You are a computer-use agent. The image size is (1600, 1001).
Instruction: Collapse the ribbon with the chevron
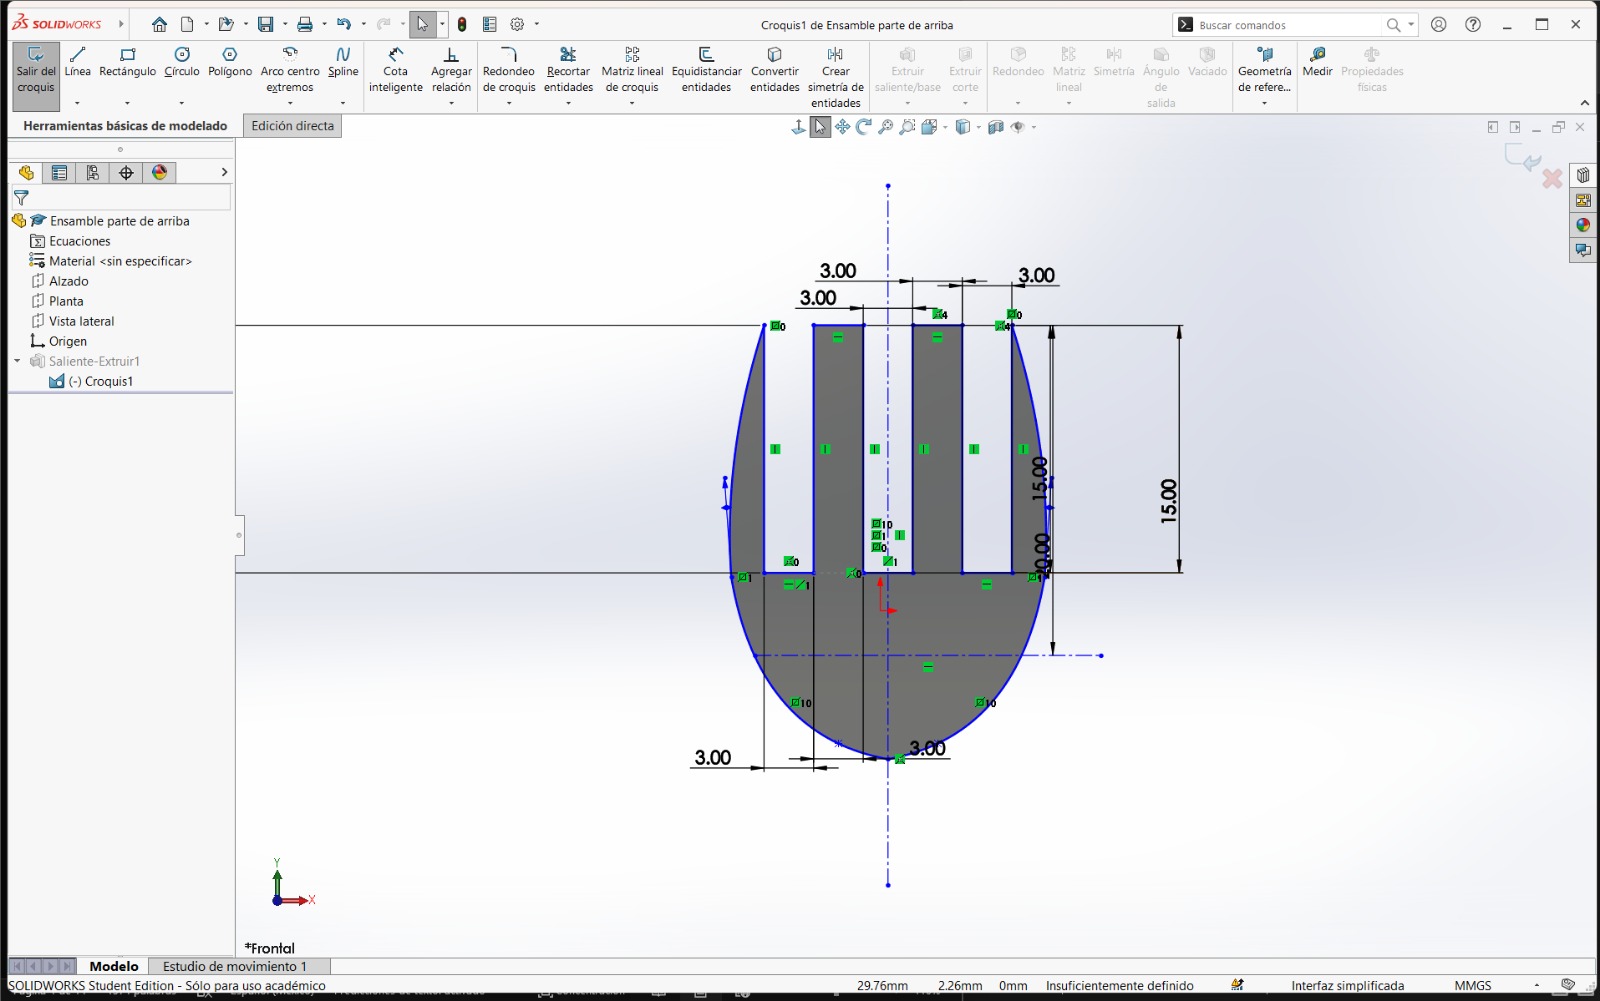coord(1584,103)
